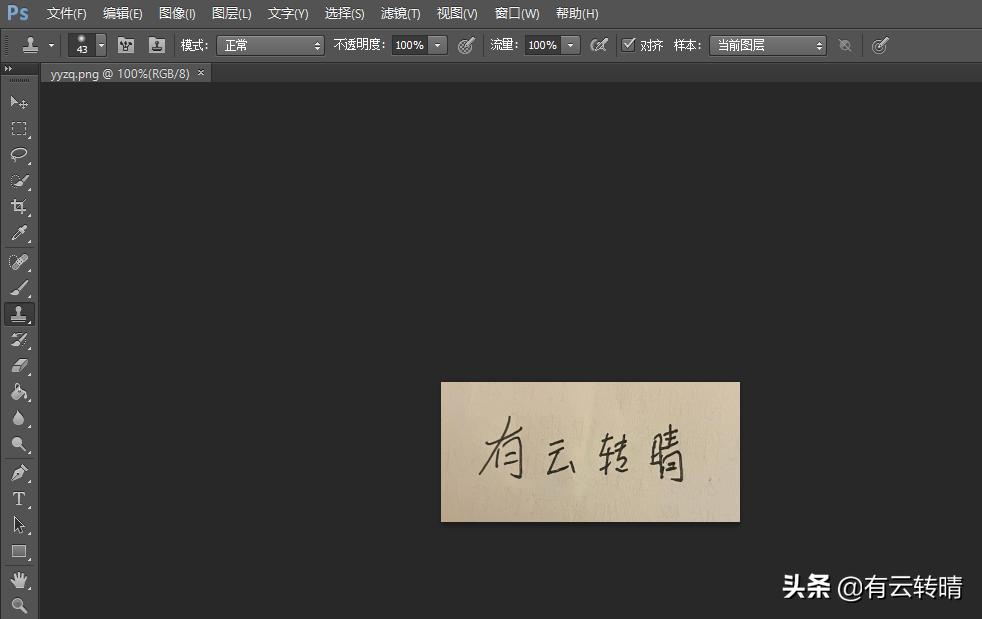Screen dimensions: 982x619
Task: Toggle tablet pressure for opacity
Action: click(x=466, y=45)
